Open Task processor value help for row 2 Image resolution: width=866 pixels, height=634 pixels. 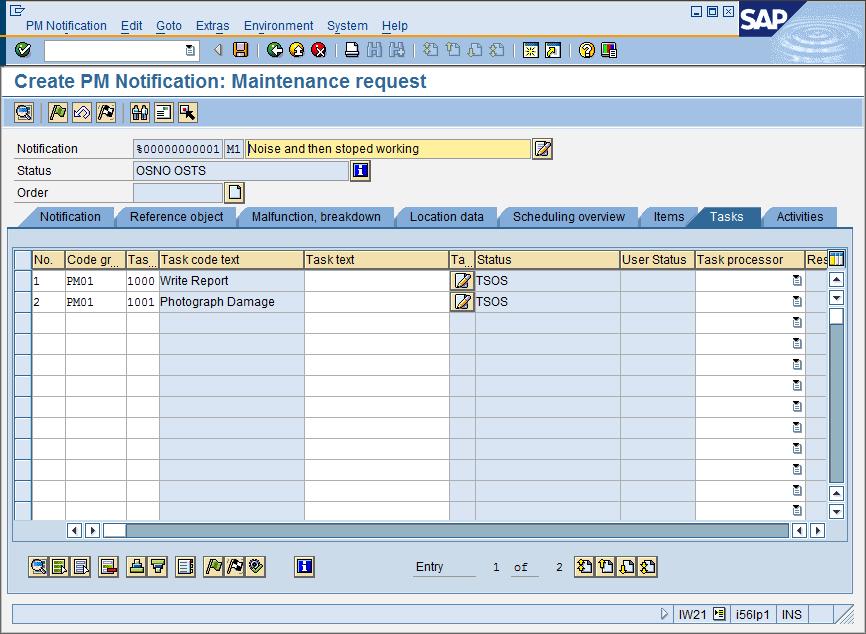[x=797, y=302]
